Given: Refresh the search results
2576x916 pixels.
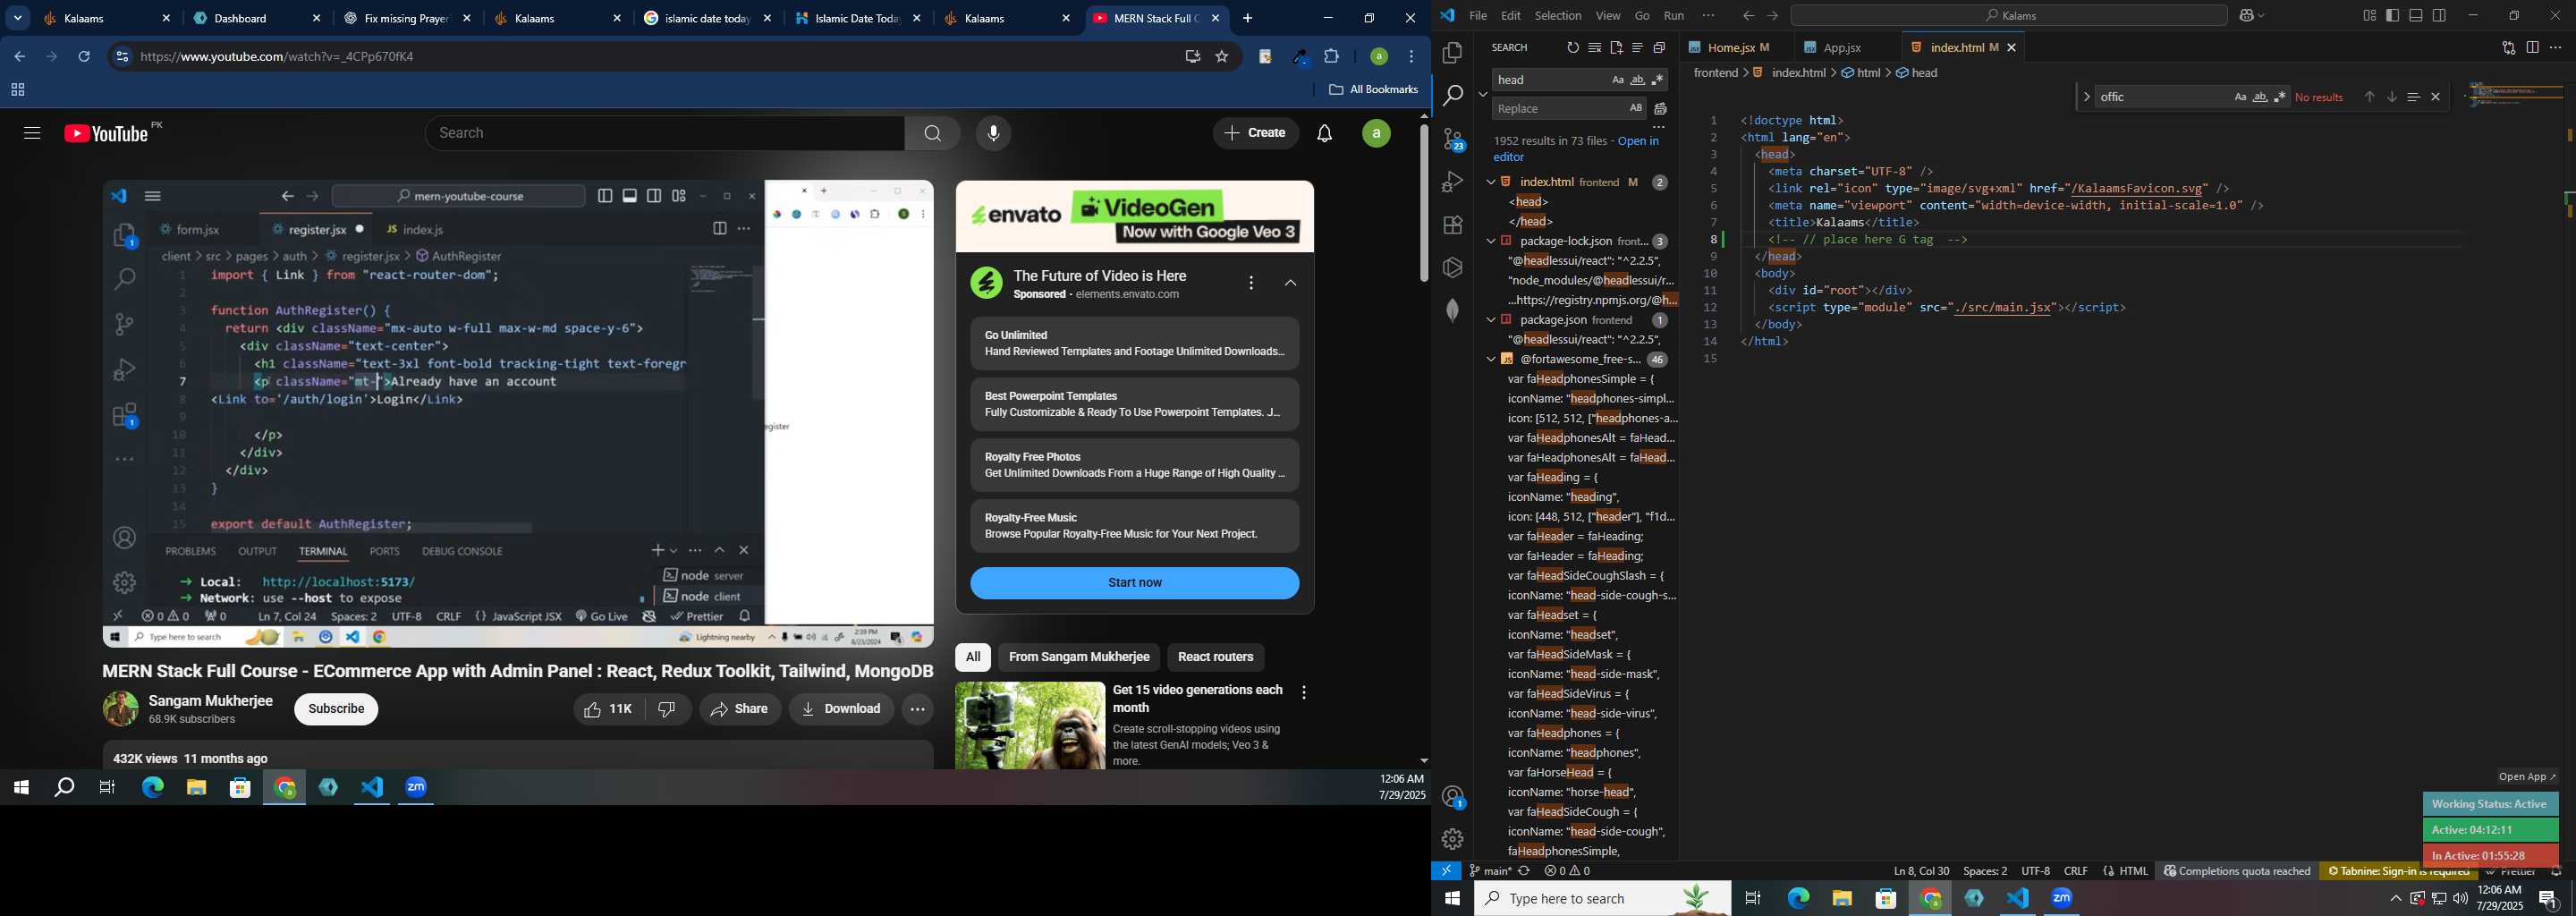Looking at the screenshot, I should pyautogui.click(x=1572, y=48).
